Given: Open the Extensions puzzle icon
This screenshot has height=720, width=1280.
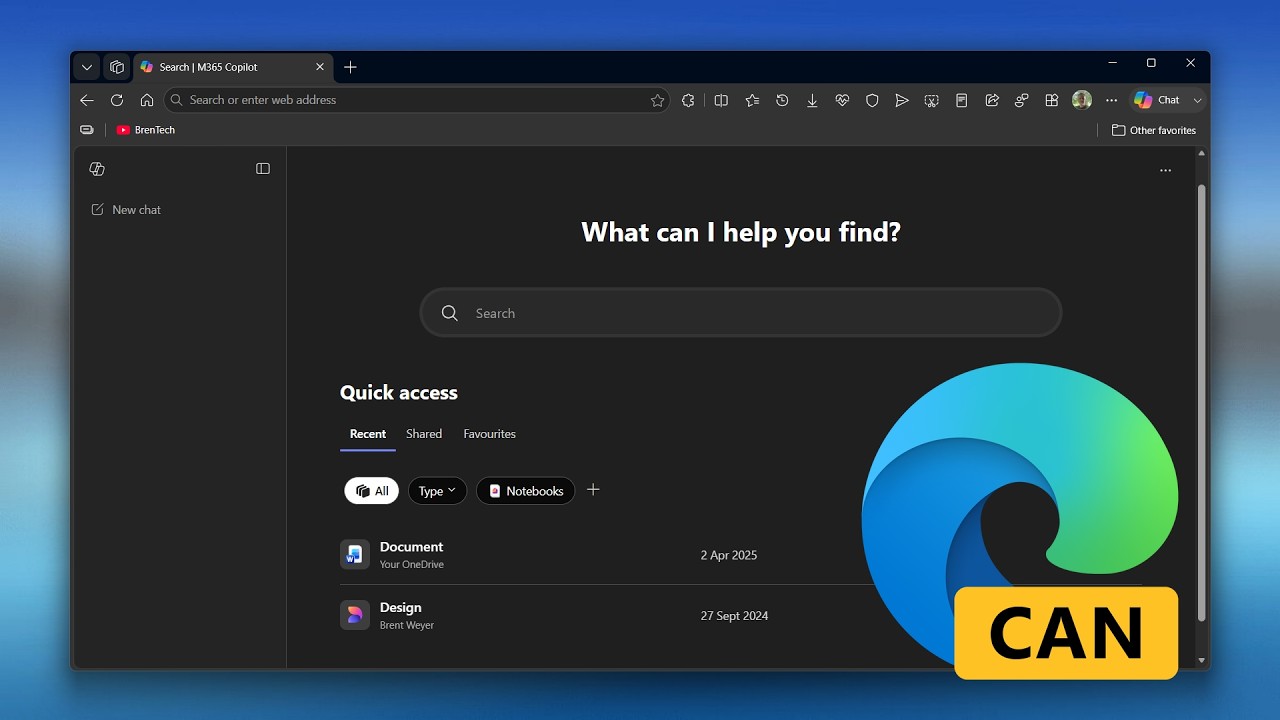Looking at the screenshot, I should (688, 100).
